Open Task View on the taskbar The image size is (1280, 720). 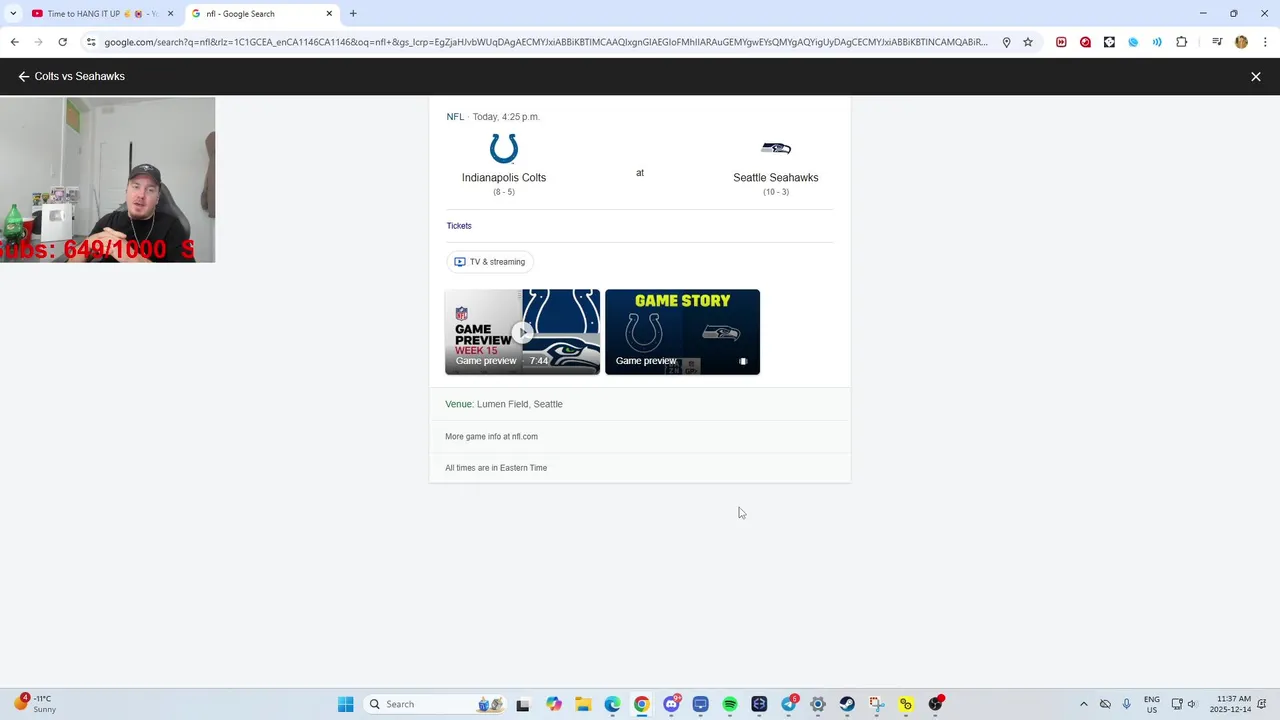pos(522,705)
